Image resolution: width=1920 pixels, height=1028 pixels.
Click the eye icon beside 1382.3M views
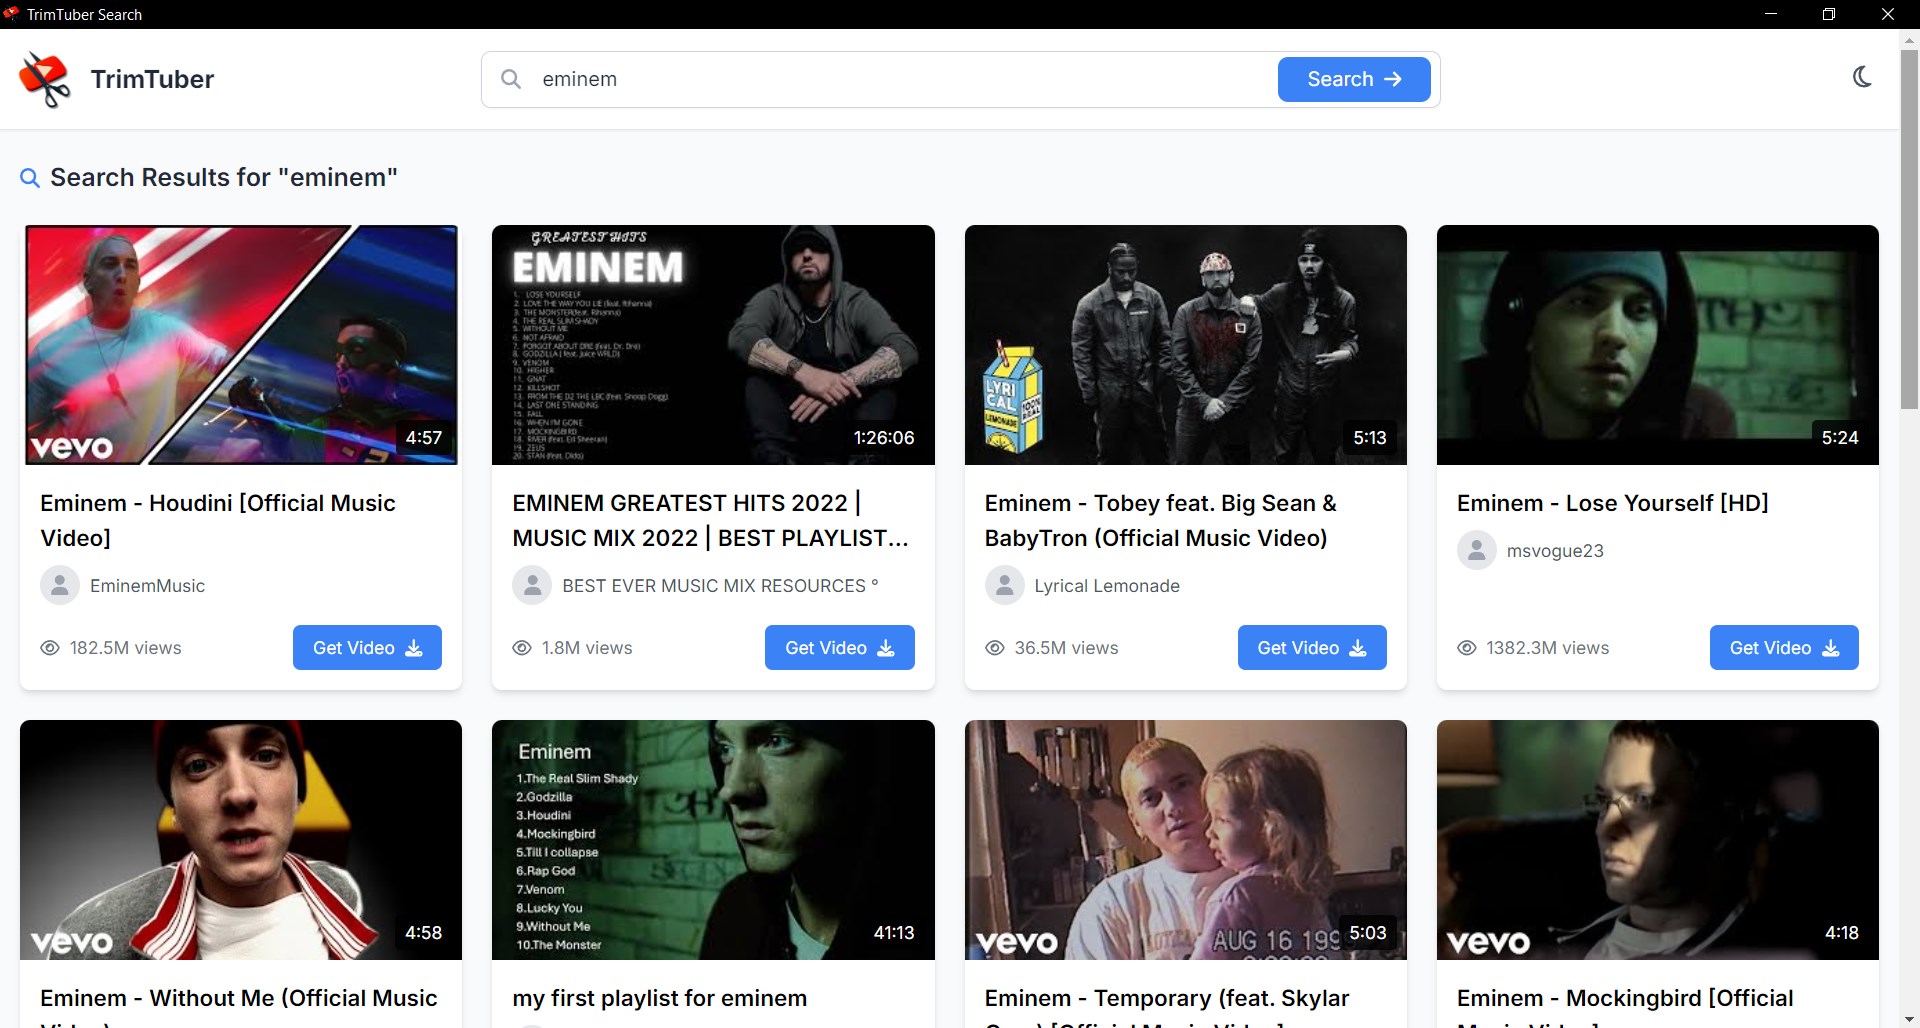1467,648
